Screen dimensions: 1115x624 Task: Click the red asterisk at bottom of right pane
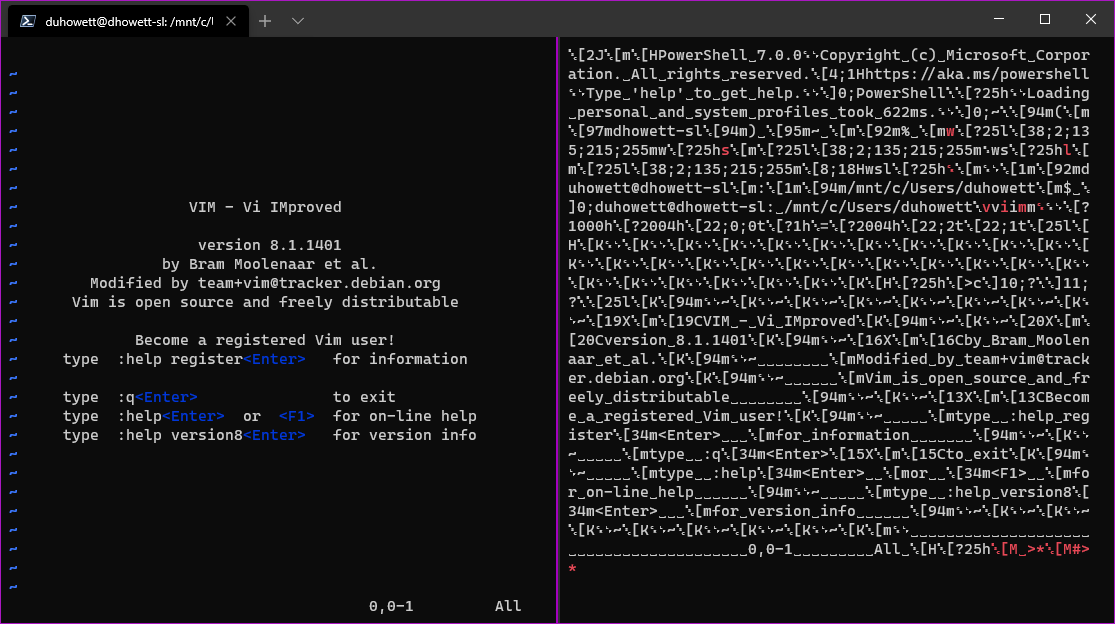pyautogui.click(x=572, y=569)
